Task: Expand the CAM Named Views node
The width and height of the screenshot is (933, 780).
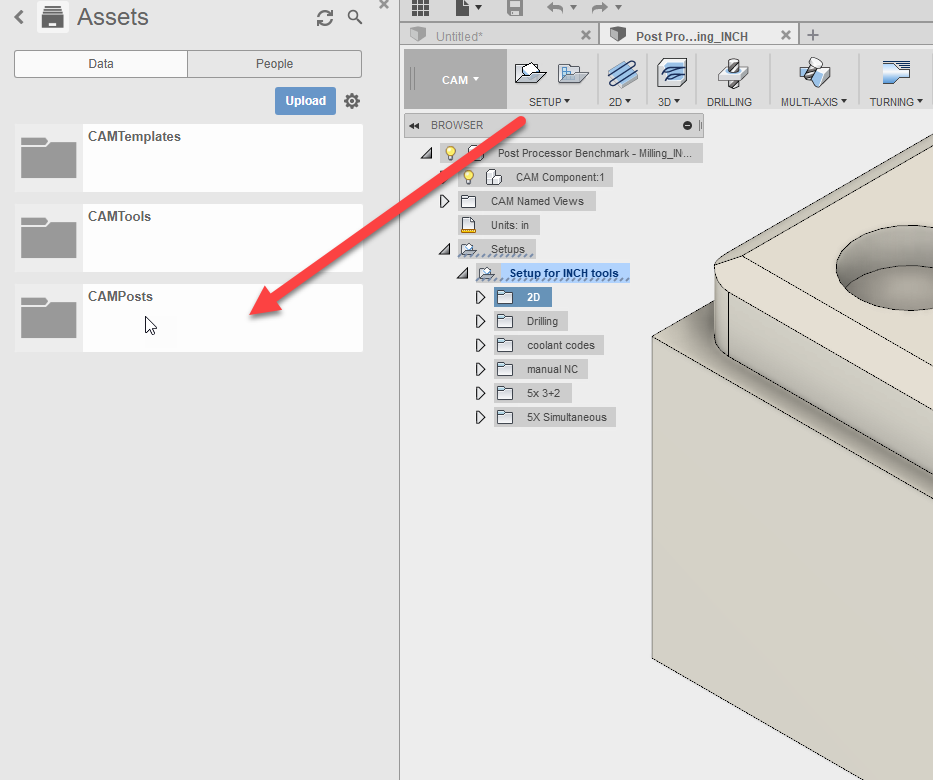Action: (444, 201)
